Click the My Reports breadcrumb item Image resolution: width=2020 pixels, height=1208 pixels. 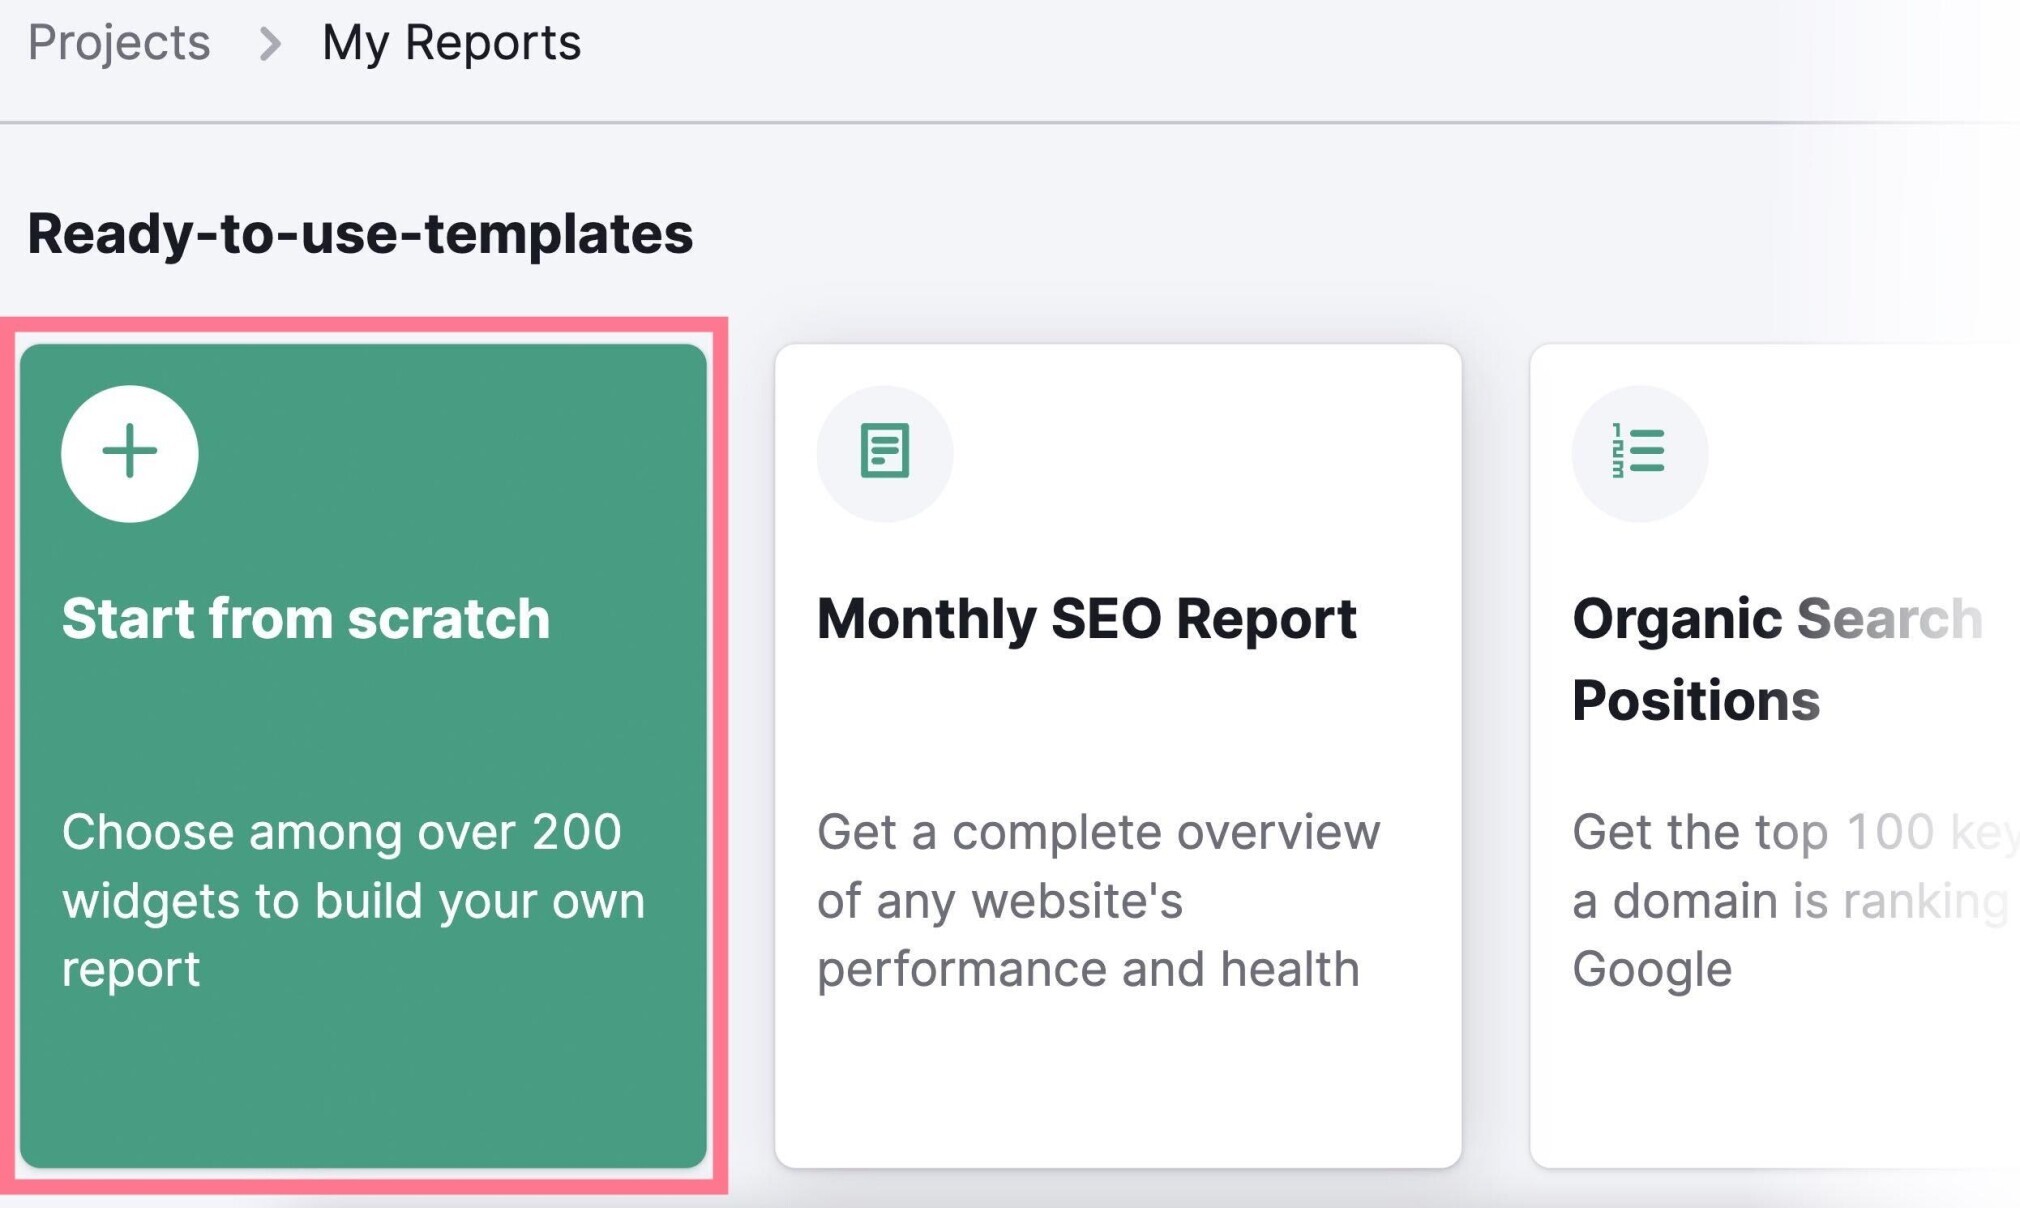coord(451,42)
